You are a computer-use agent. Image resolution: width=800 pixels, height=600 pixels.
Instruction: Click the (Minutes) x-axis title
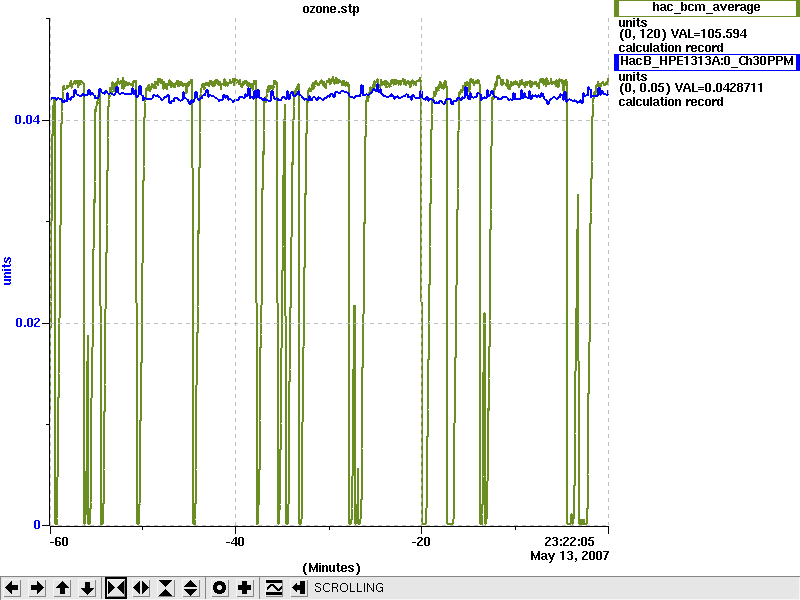(331, 568)
